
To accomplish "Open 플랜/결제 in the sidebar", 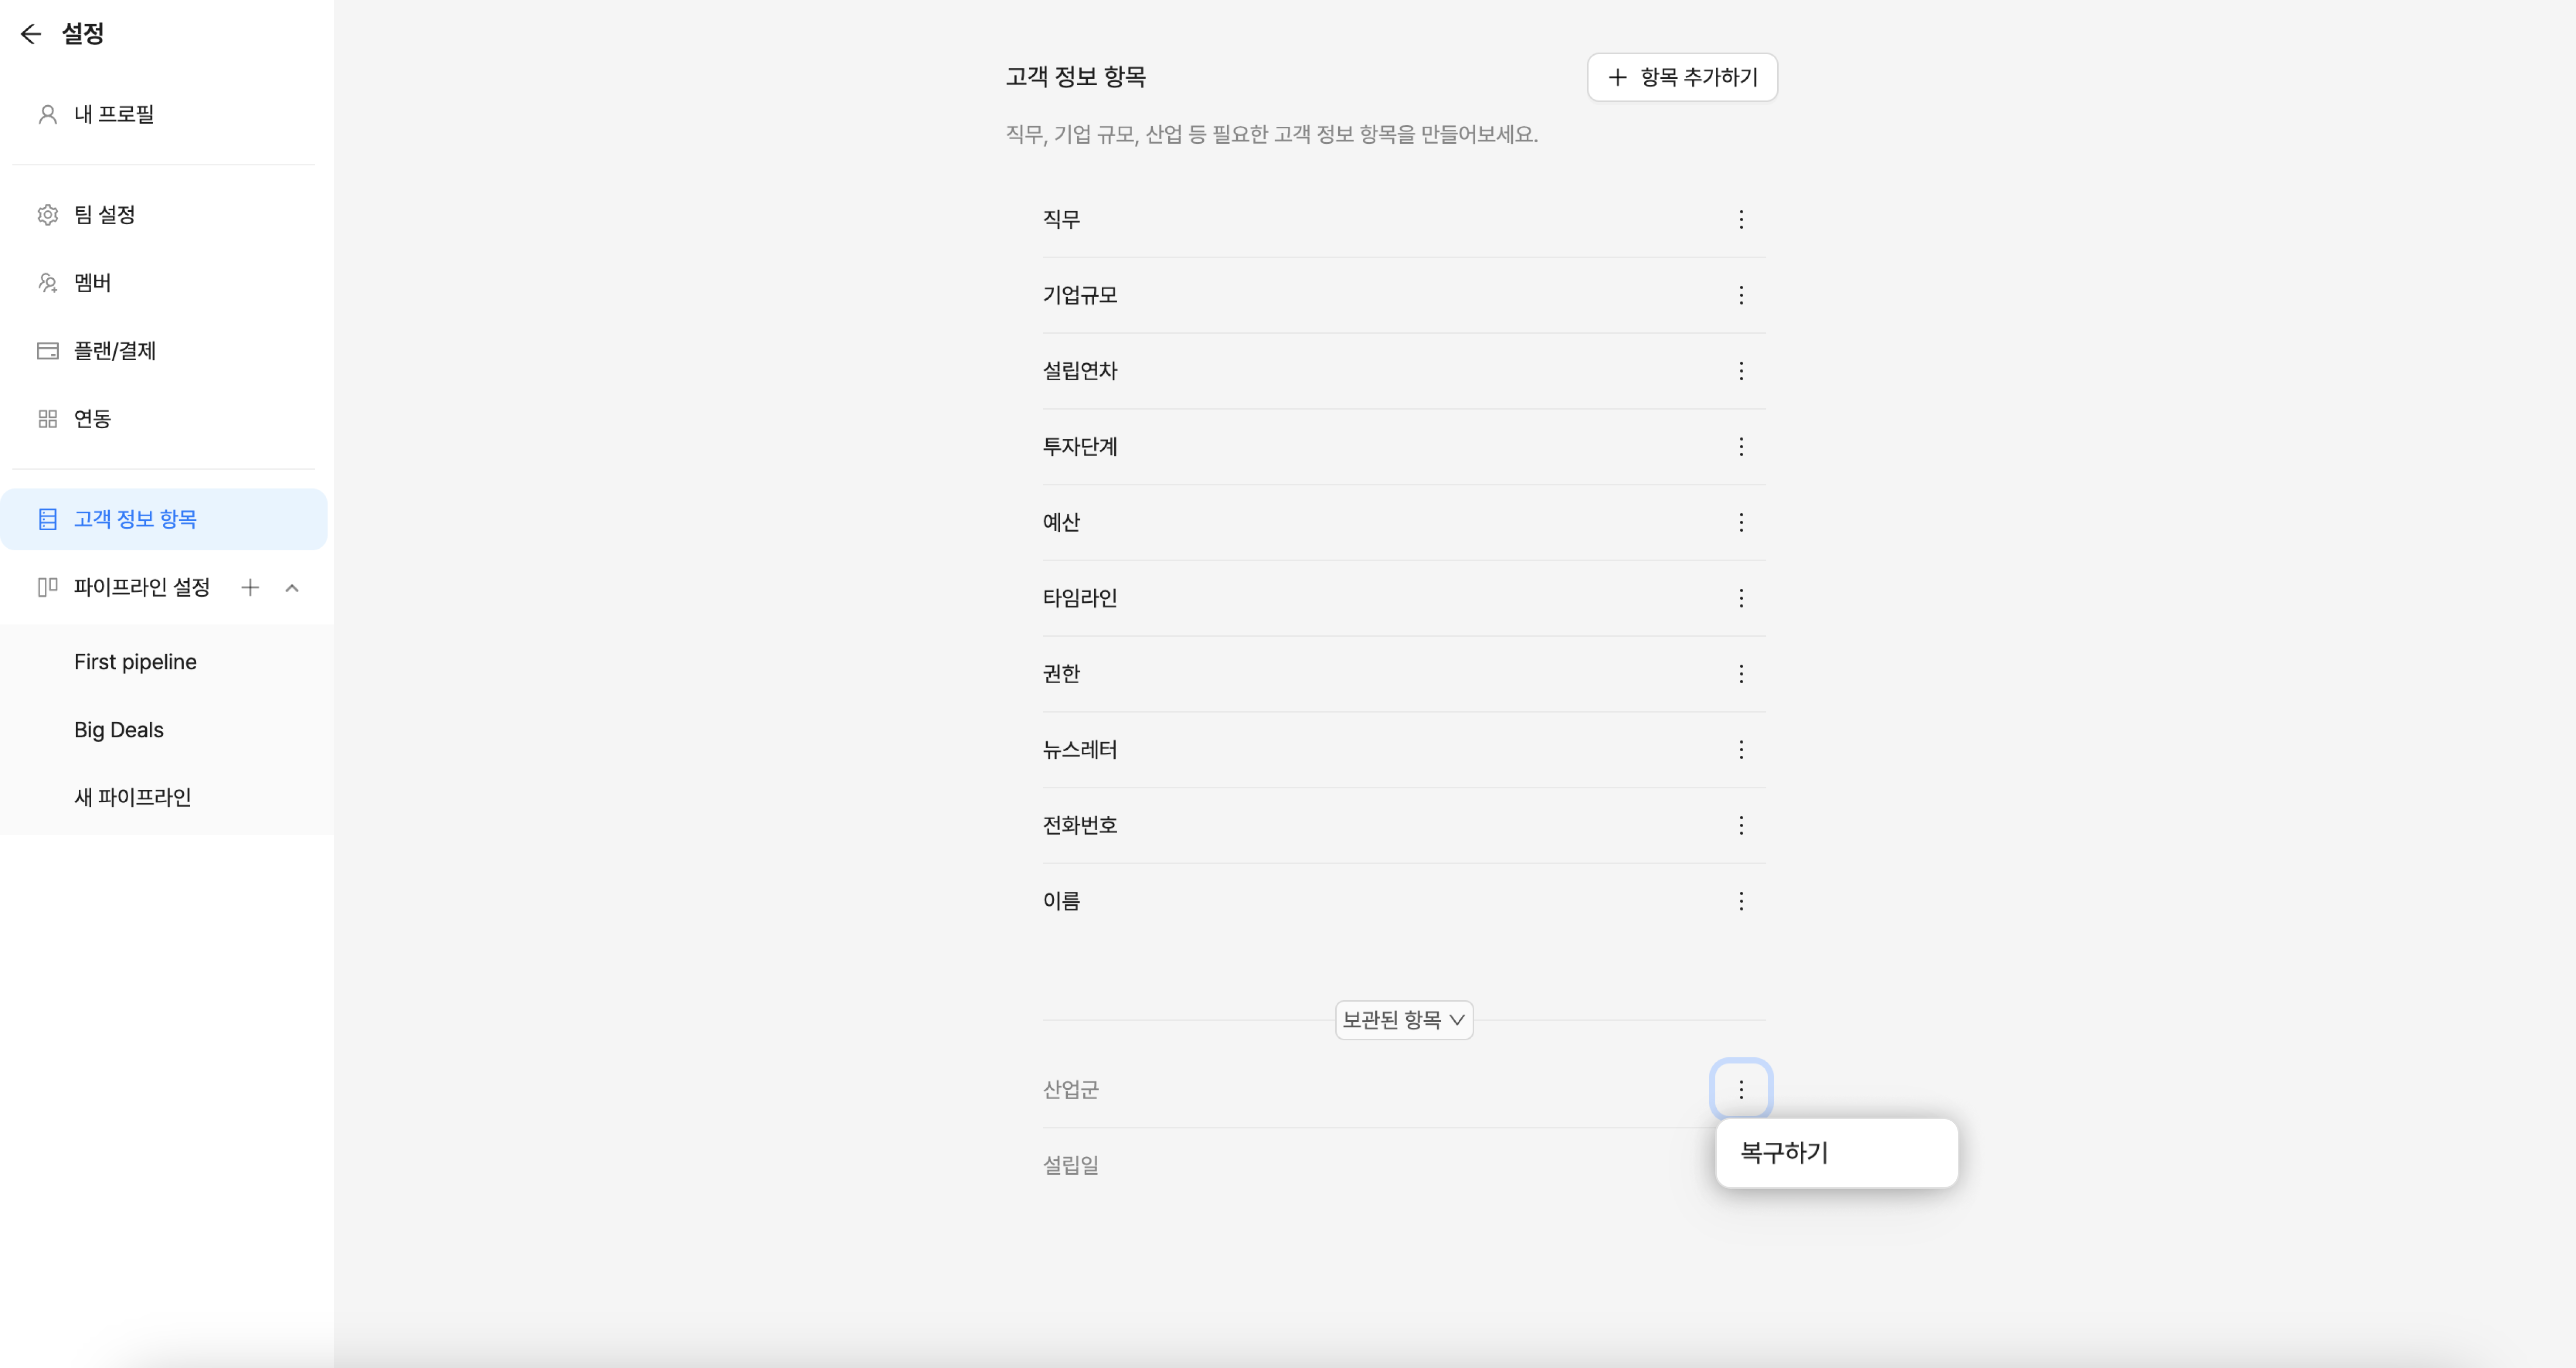I will [x=114, y=351].
